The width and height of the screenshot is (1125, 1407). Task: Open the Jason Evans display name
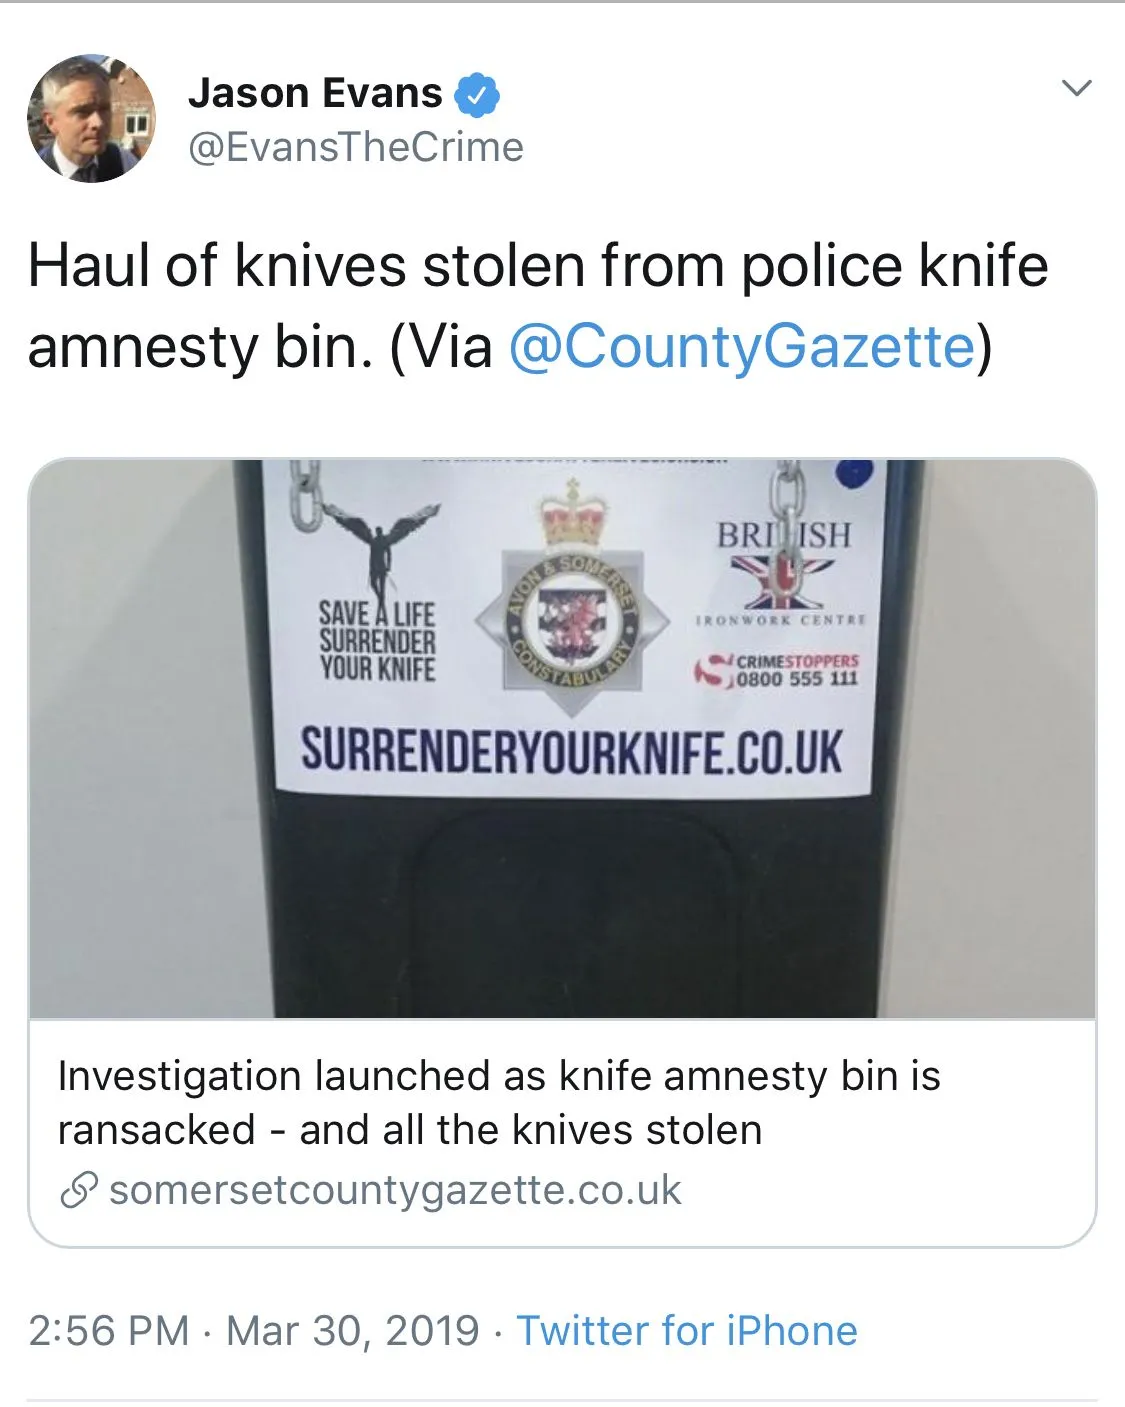(315, 94)
